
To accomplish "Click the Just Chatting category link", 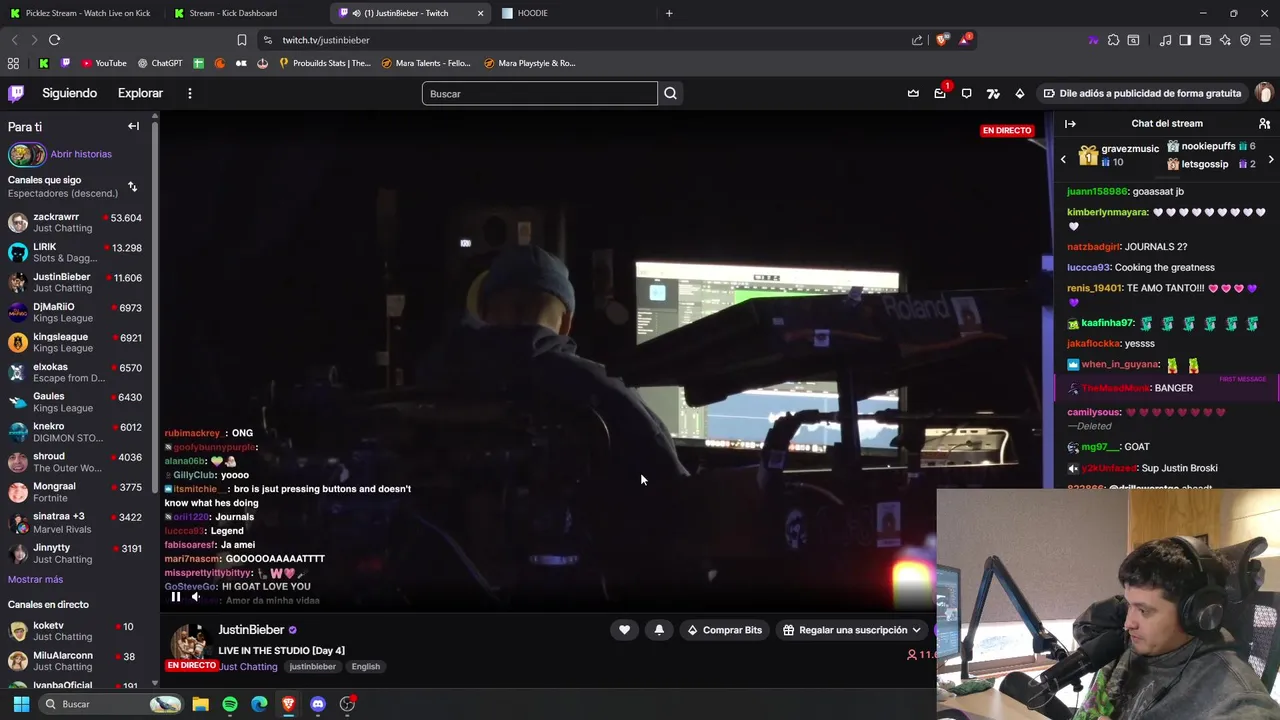I will pyautogui.click(x=248, y=666).
